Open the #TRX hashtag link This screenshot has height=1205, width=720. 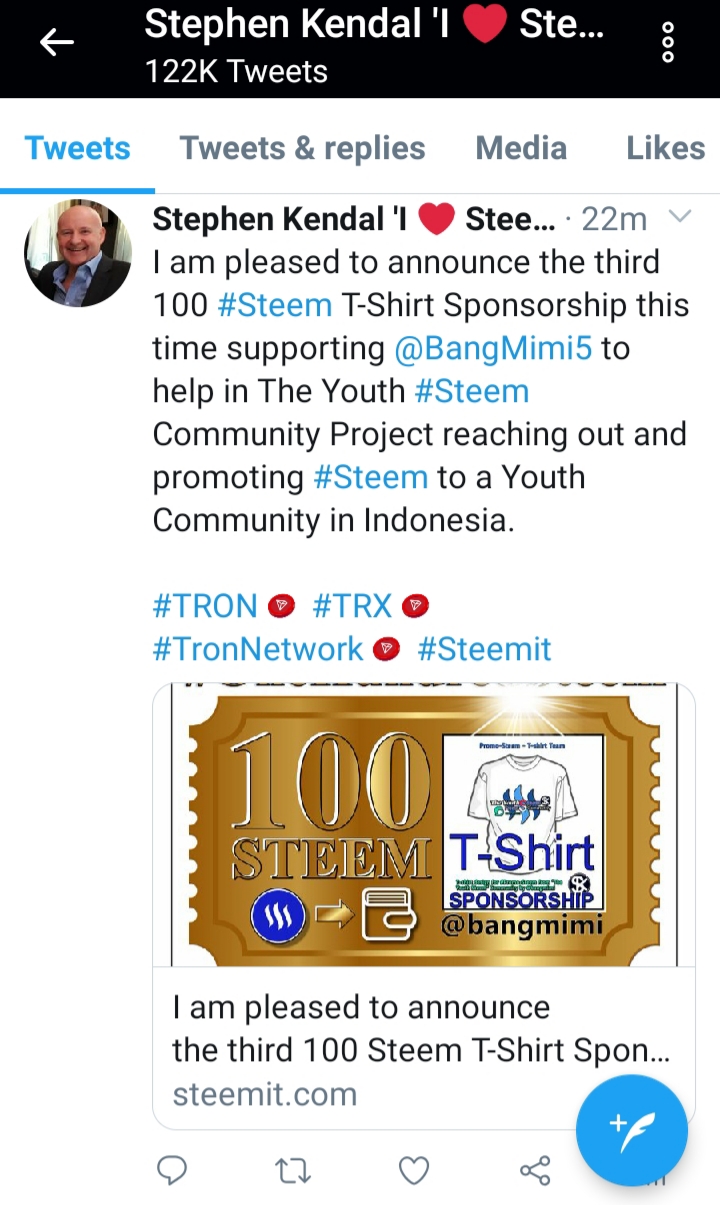(356, 606)
